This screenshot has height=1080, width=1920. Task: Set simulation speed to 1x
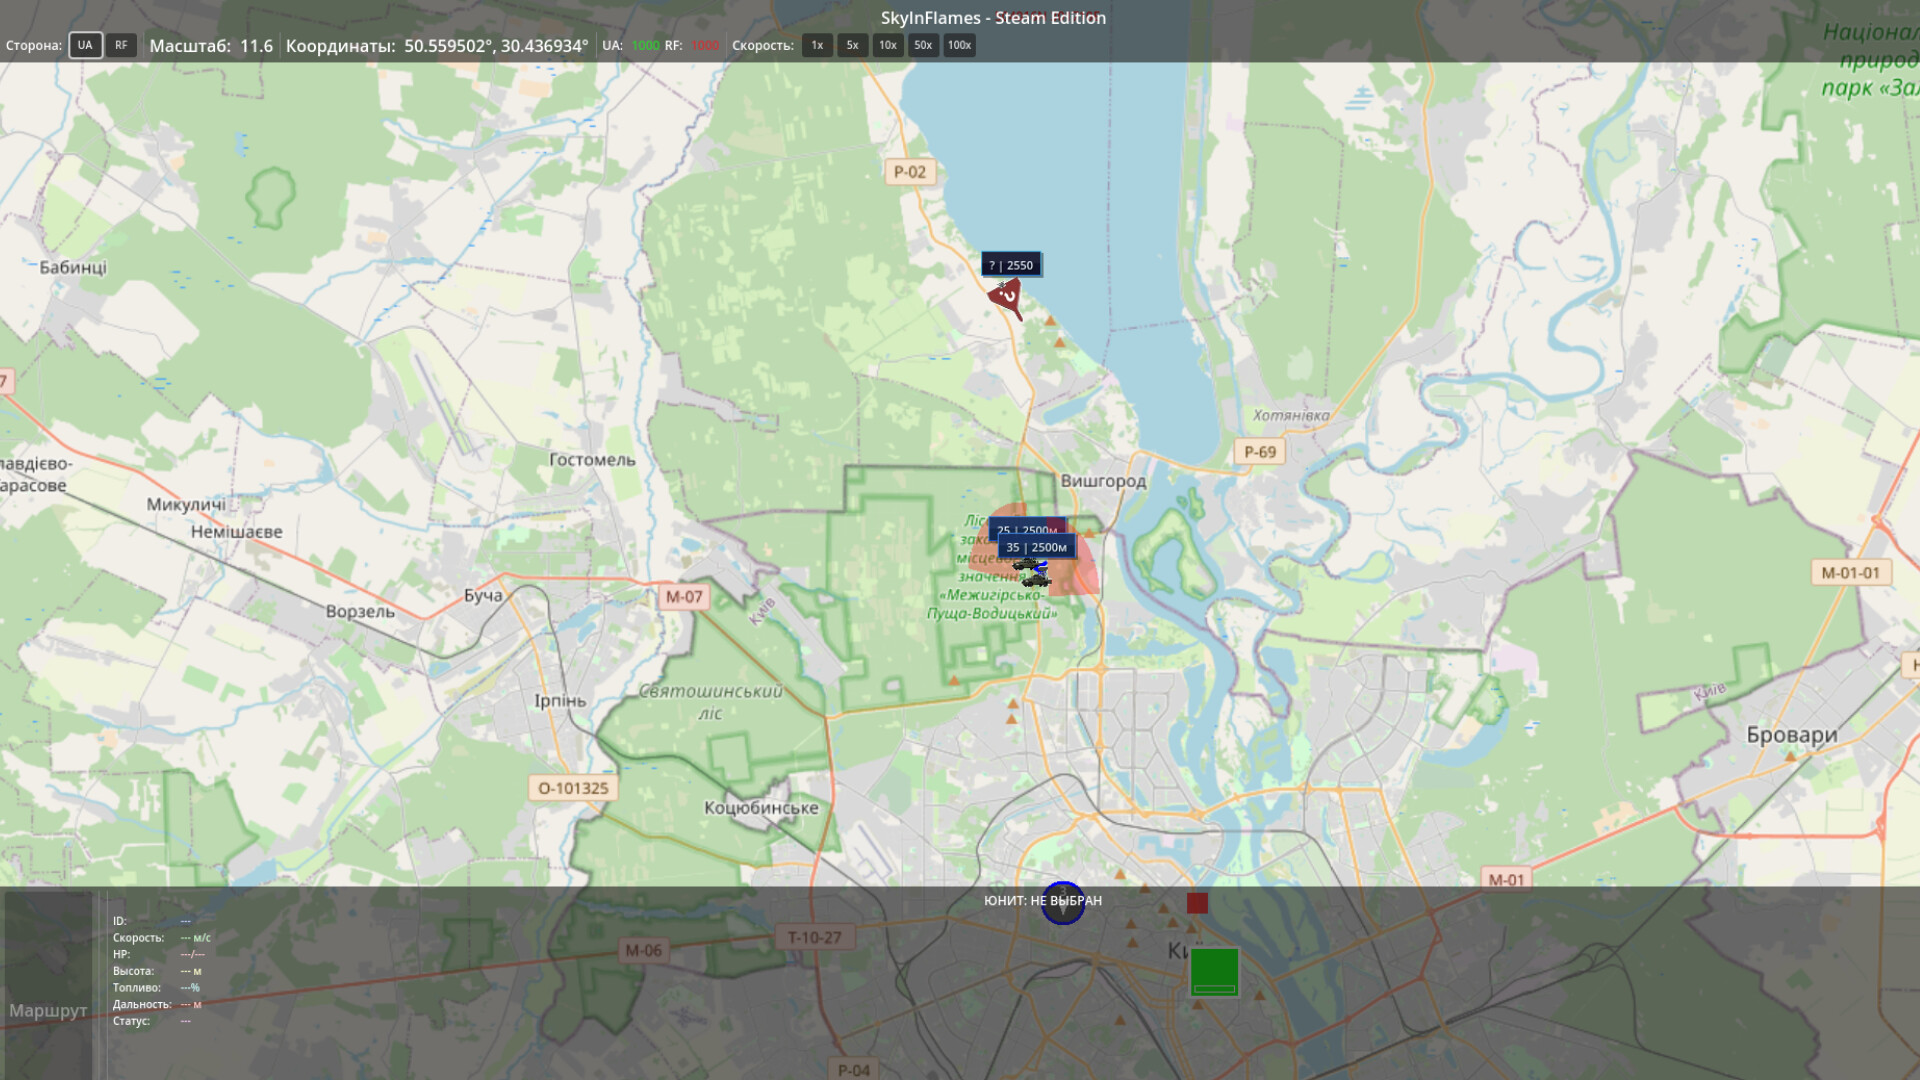[817, 45]
